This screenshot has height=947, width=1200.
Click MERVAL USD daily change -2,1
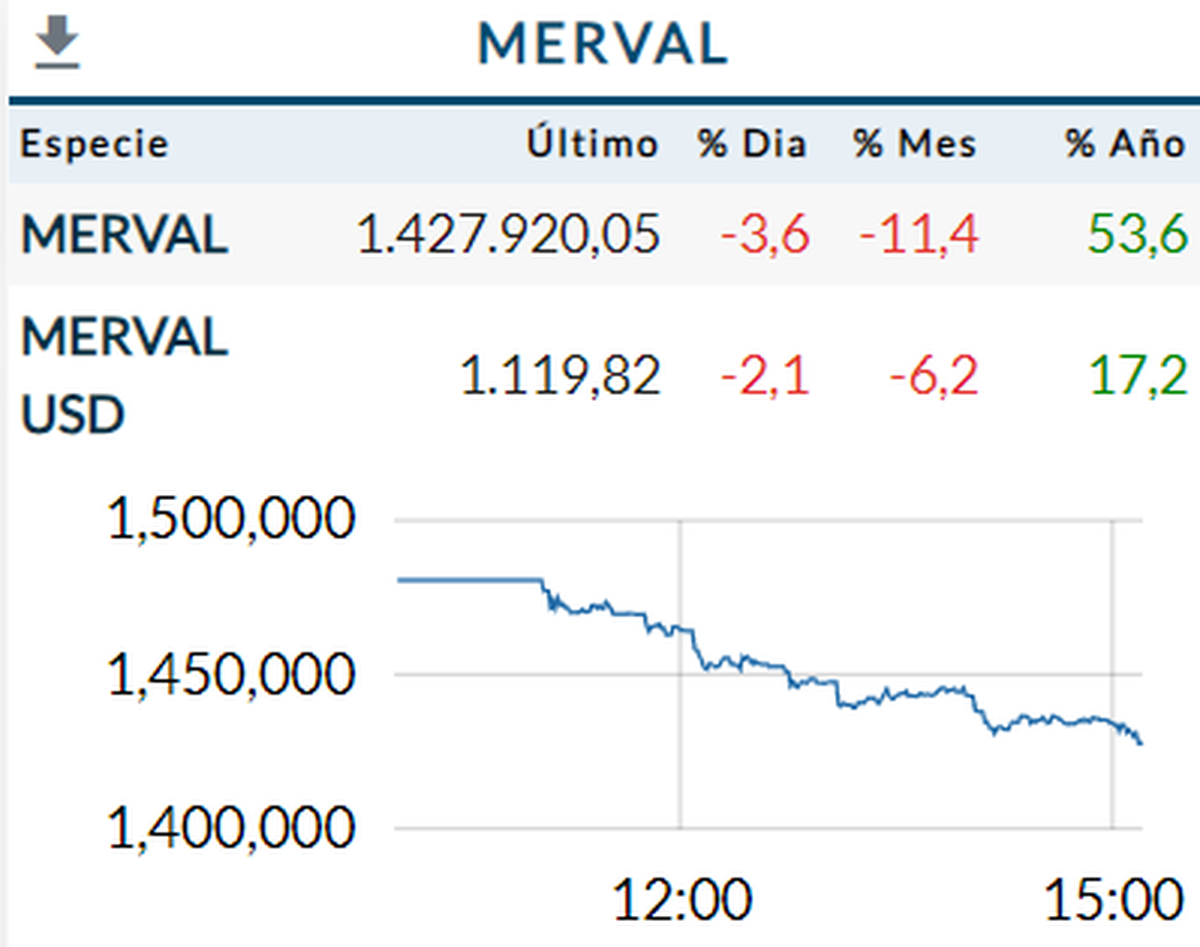(764, 377)
